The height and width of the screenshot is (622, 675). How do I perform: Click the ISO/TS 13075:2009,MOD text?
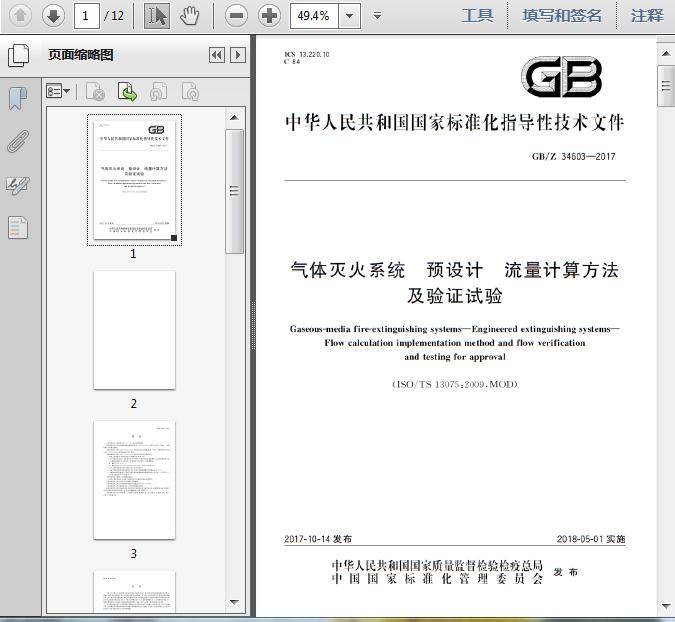click(x=455, y=384)
